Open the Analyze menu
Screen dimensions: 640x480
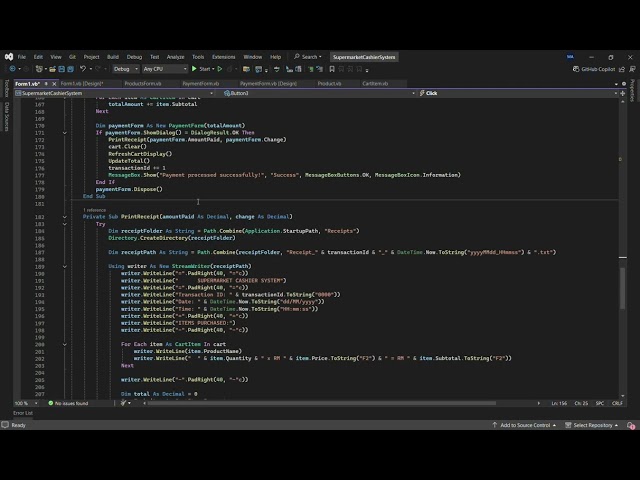[x=176, y=57]
